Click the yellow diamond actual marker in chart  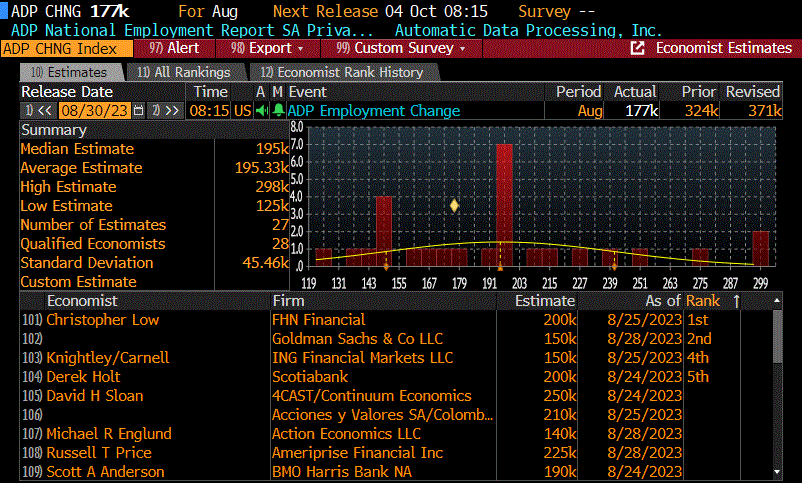pyautogui.click(x=454, y=206)
